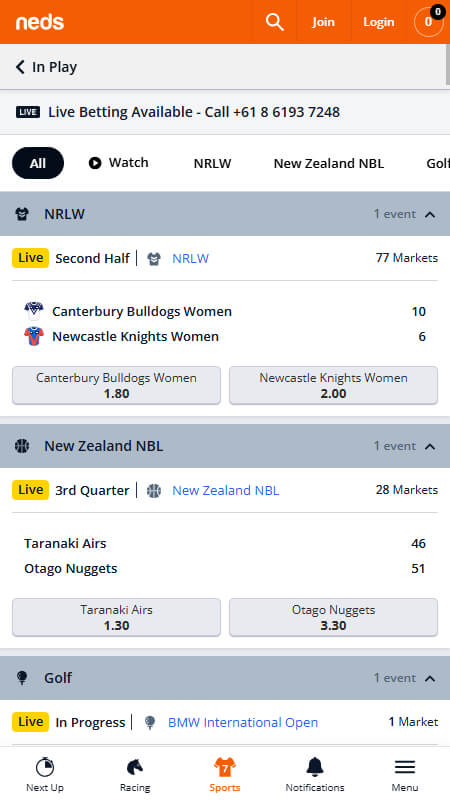Open the Racing horse icon

[135, 766]
